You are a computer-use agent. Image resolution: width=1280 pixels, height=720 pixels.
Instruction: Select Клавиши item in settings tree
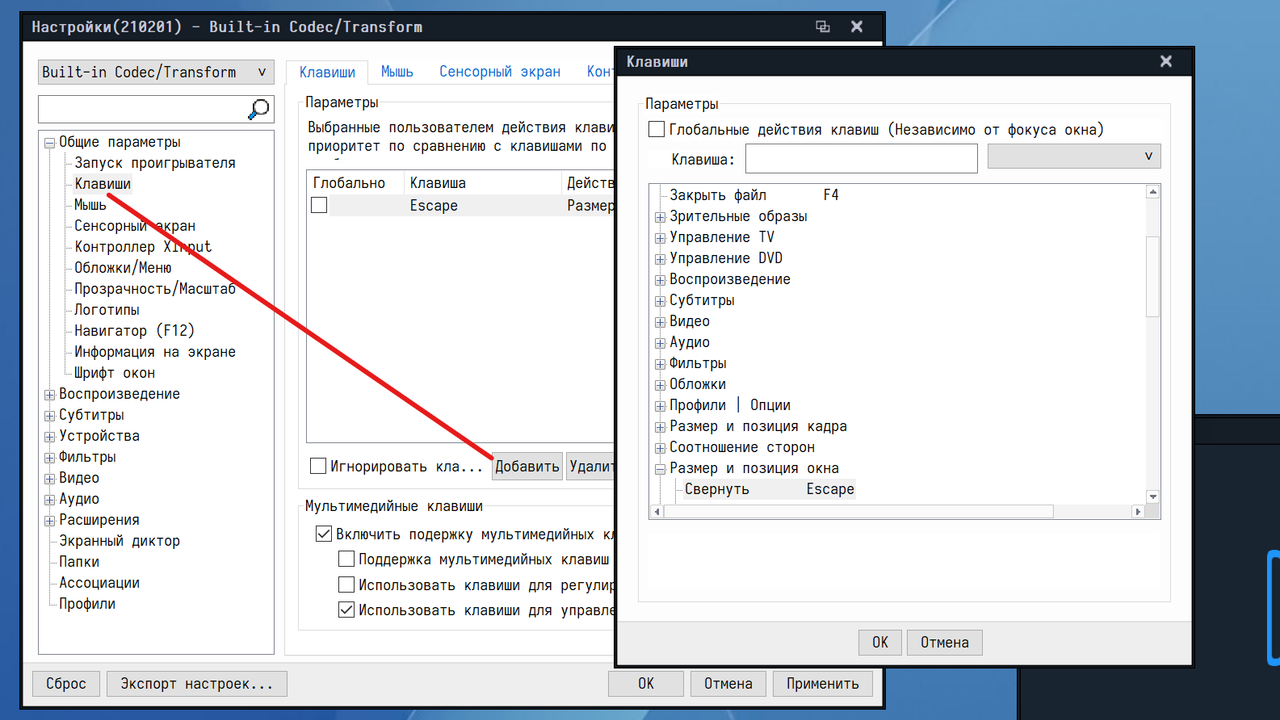coord(102,184)
